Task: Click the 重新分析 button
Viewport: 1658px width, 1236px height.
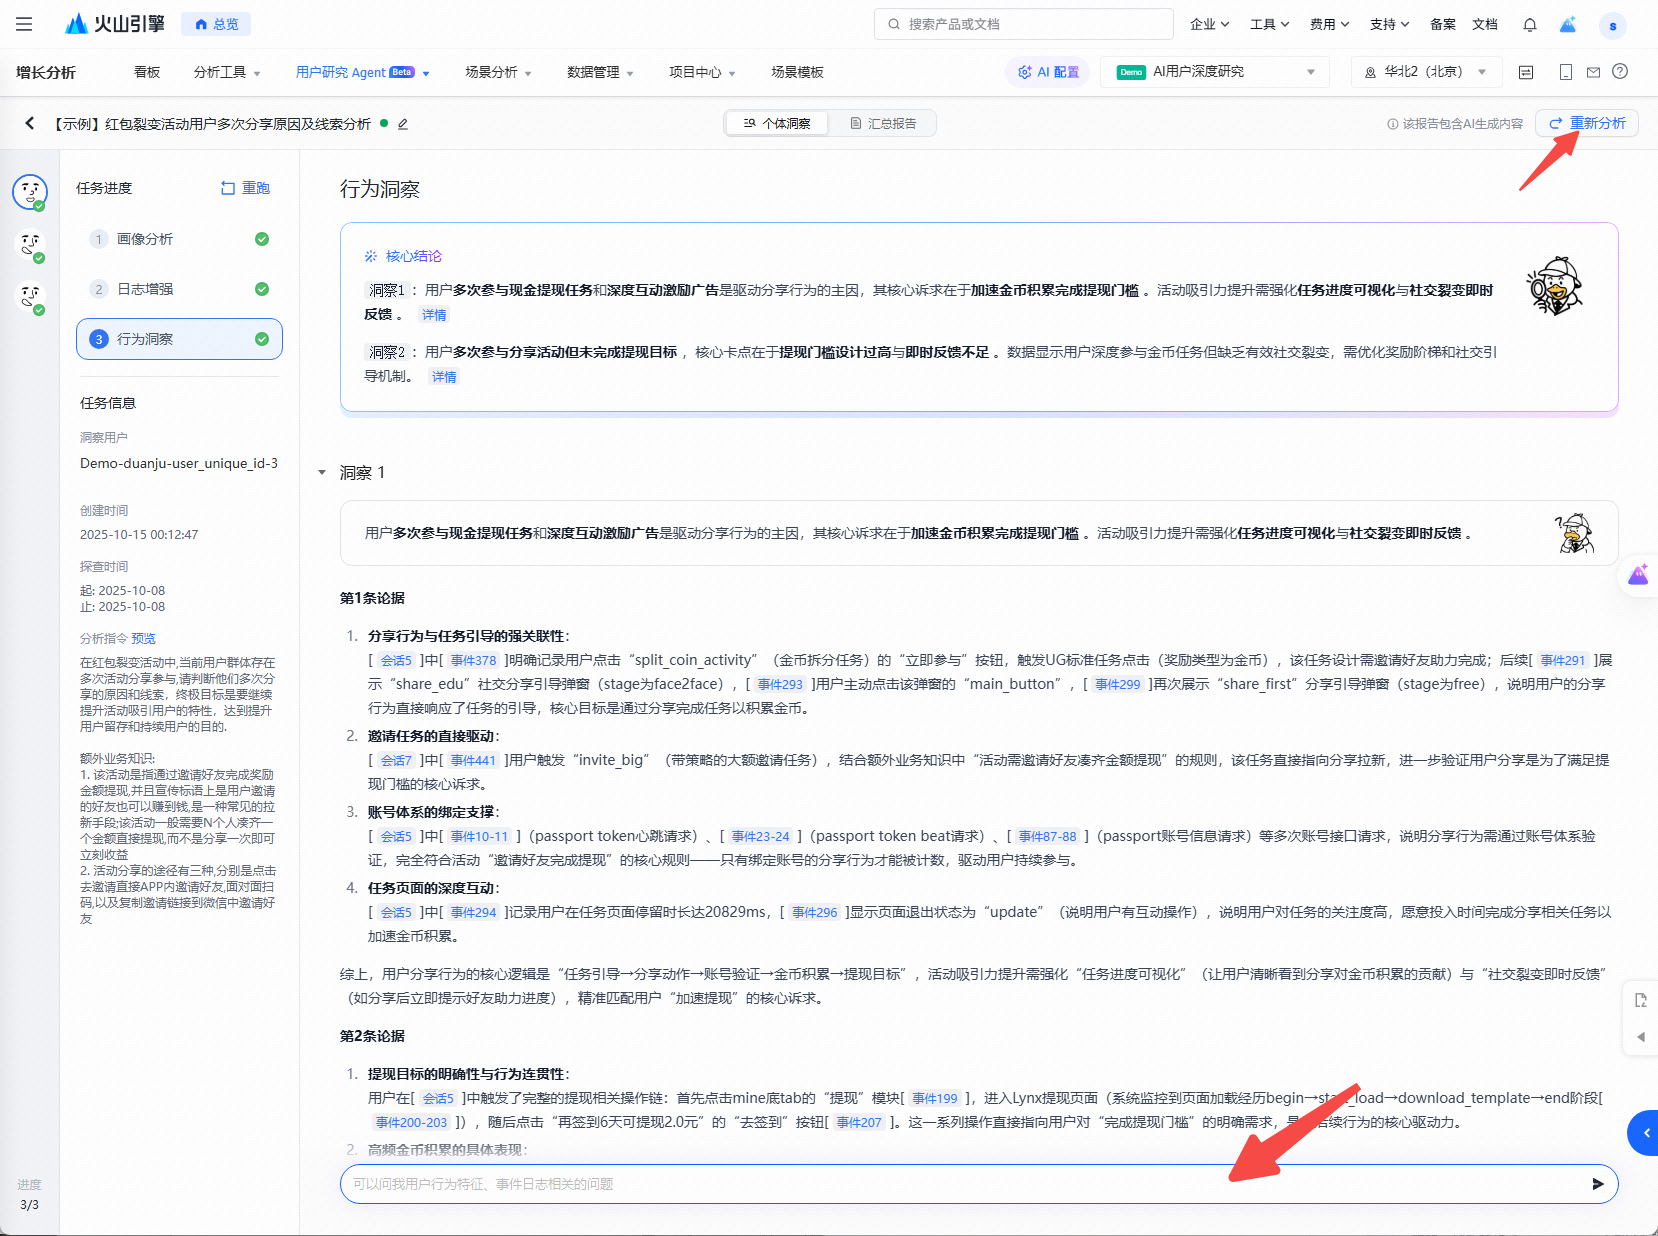Action: coord(1587,123)
